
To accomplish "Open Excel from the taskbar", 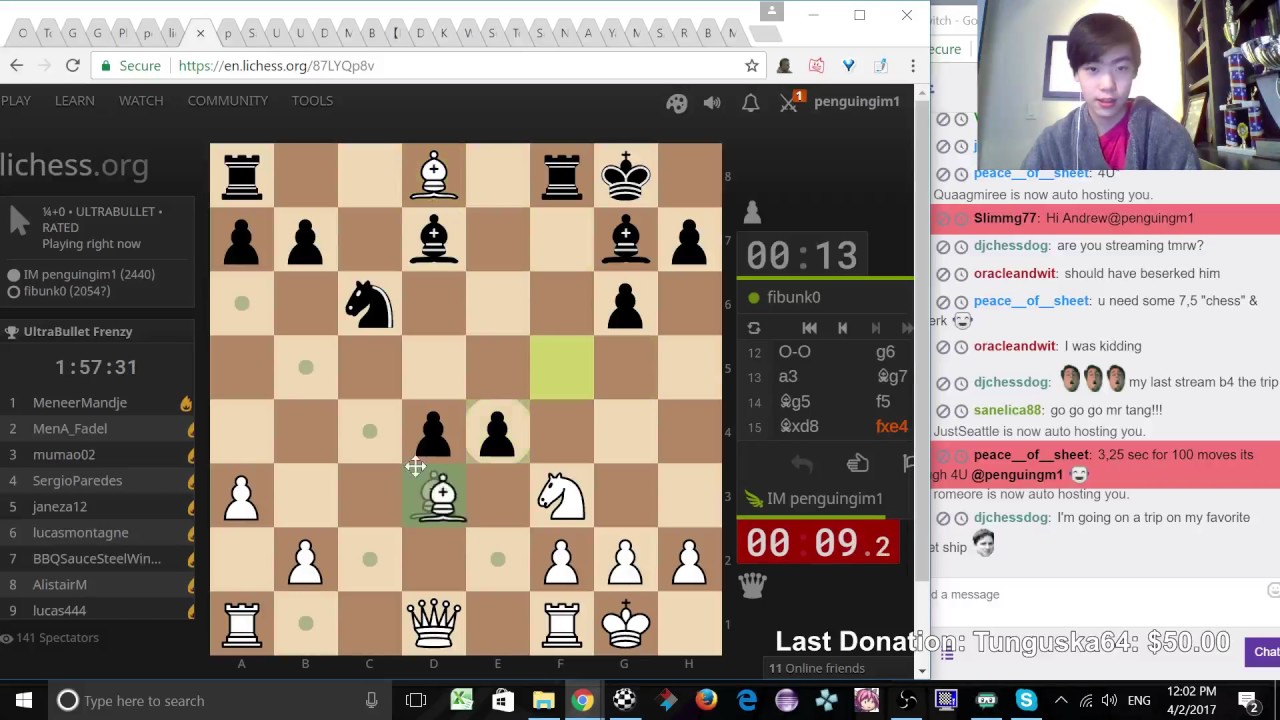I will (x=461, y=701).
